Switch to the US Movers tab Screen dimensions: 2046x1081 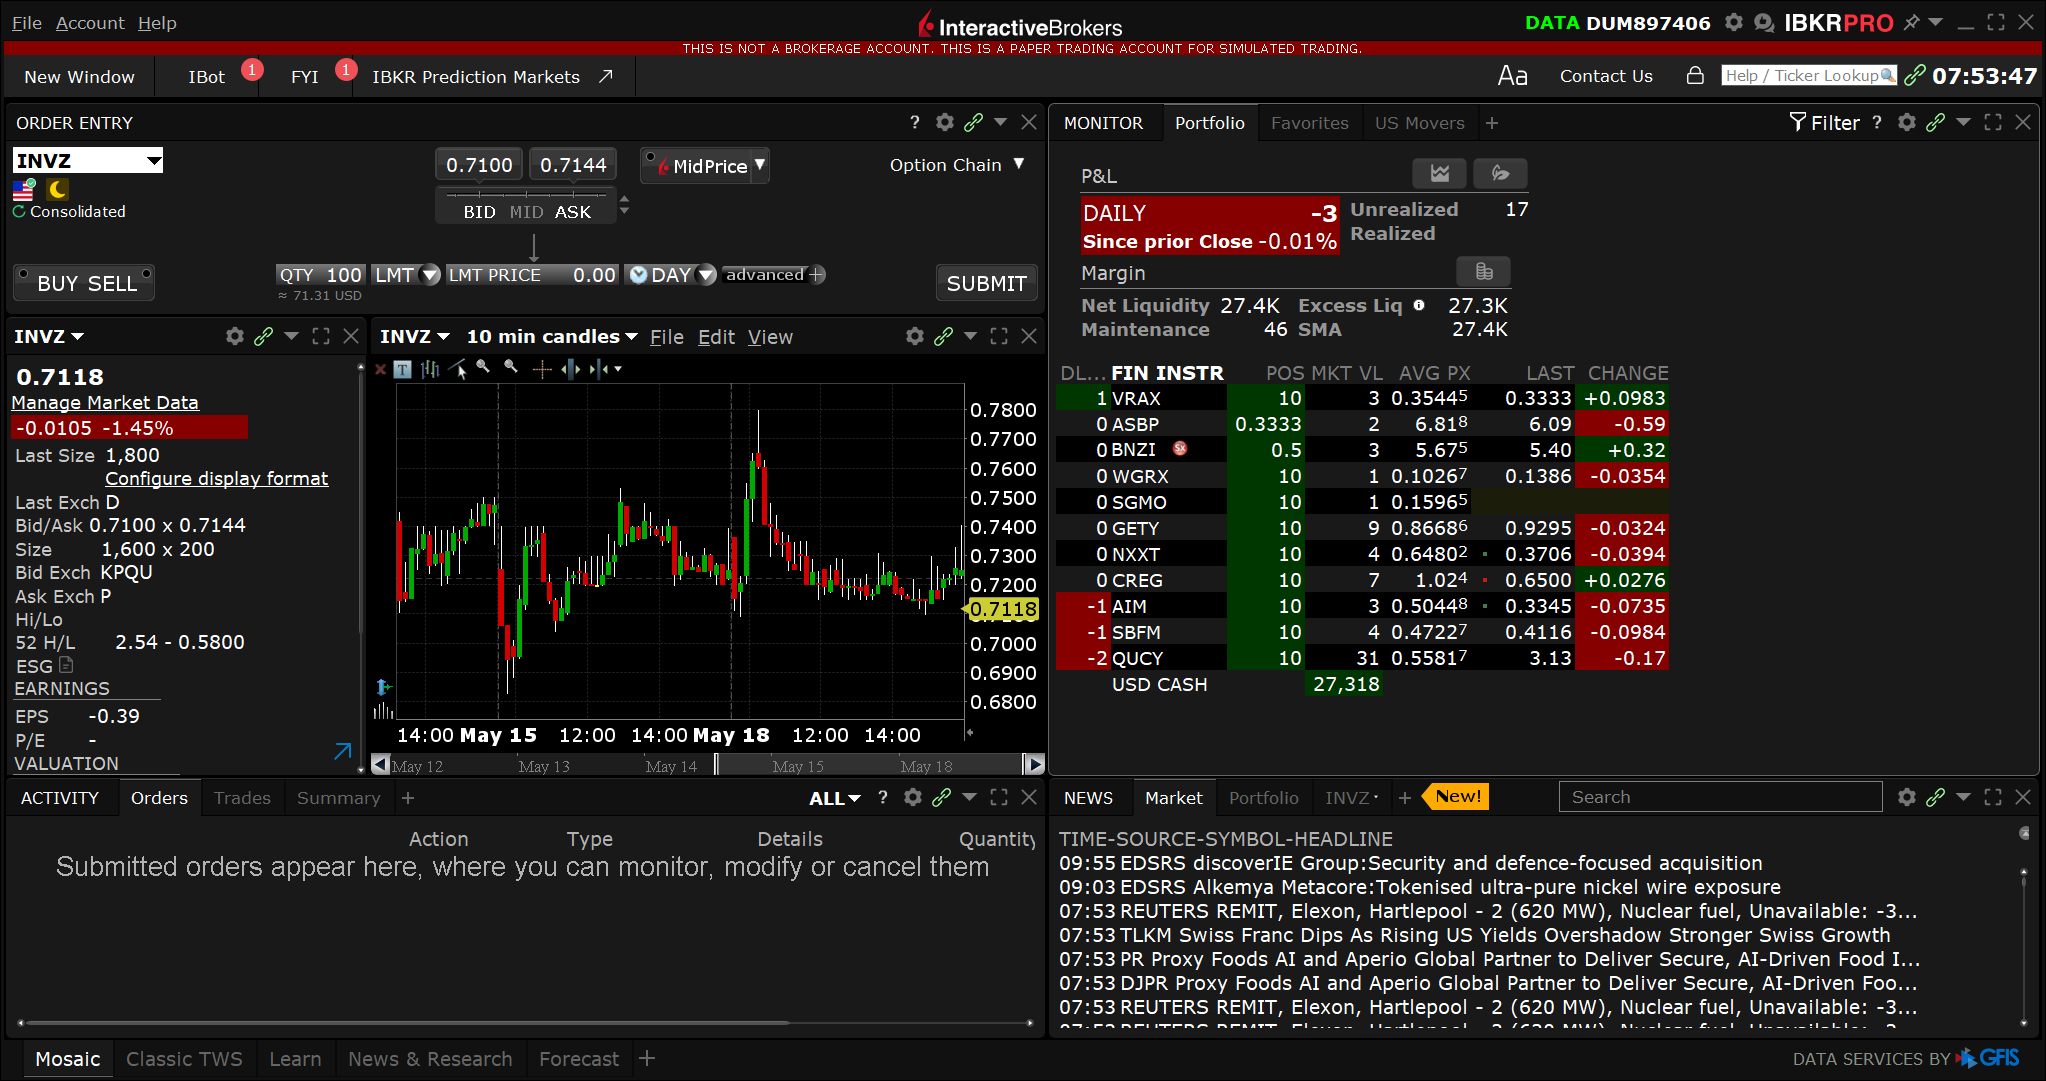click(x=1419, y=122)
